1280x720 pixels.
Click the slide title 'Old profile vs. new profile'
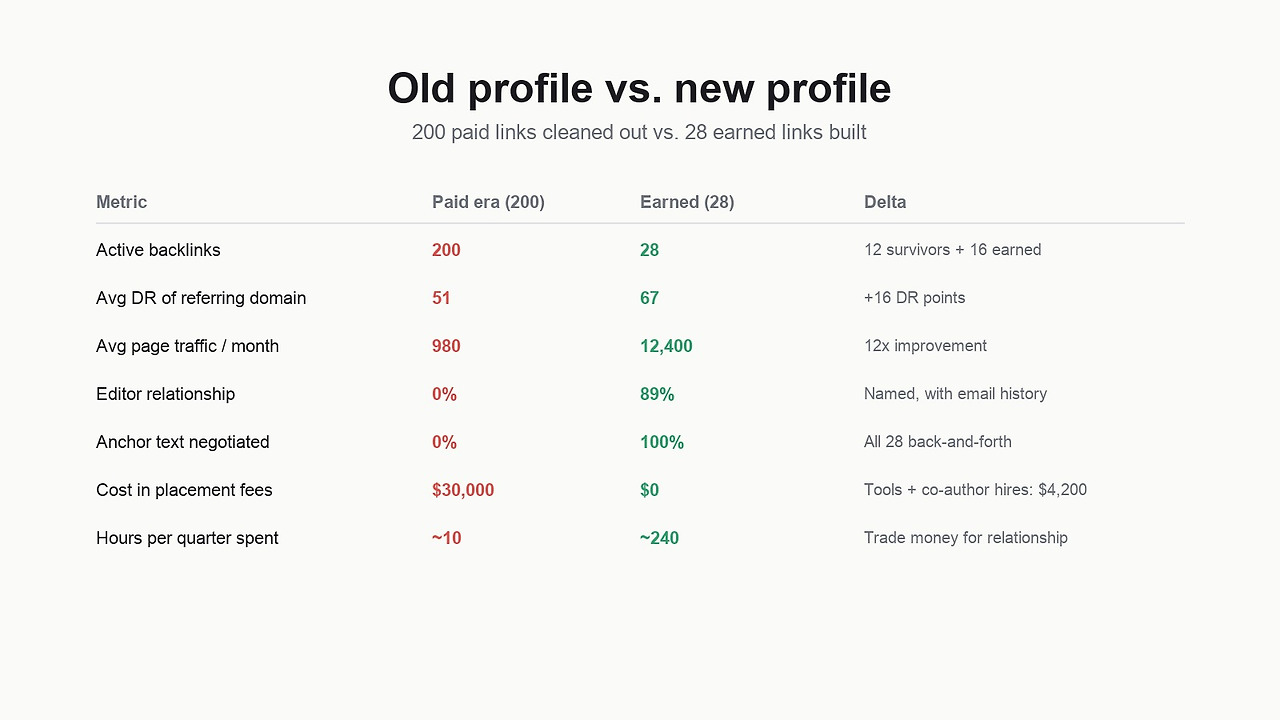(x=639, y=88)
